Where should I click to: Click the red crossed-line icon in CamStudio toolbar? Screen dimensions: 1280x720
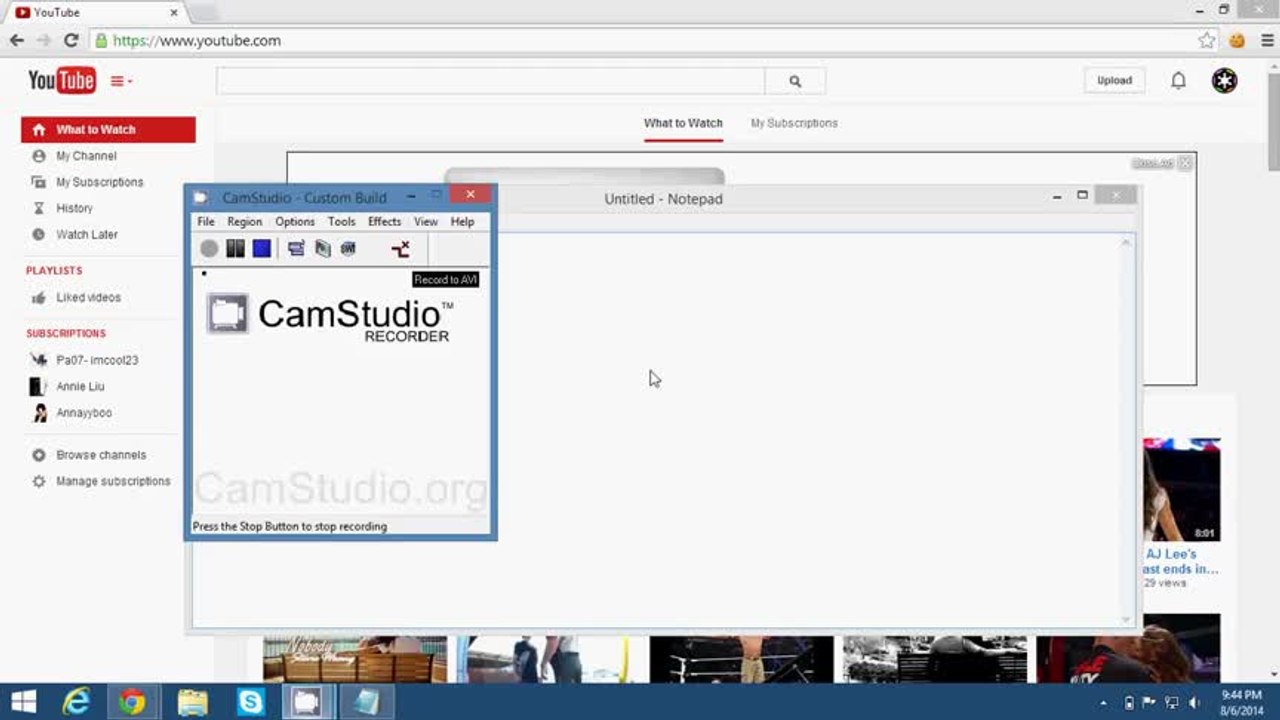point(400,249)
